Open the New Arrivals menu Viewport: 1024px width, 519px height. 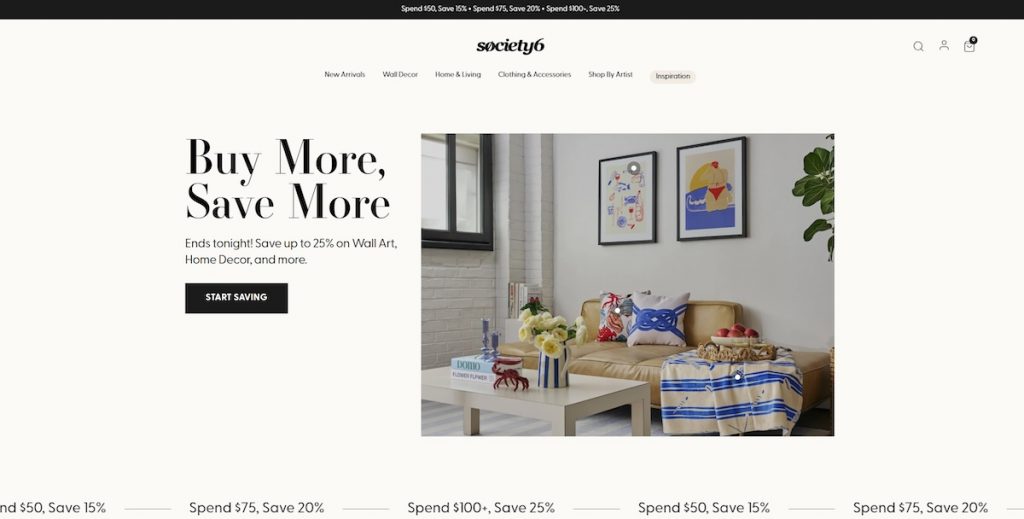(x=345, y=74)
